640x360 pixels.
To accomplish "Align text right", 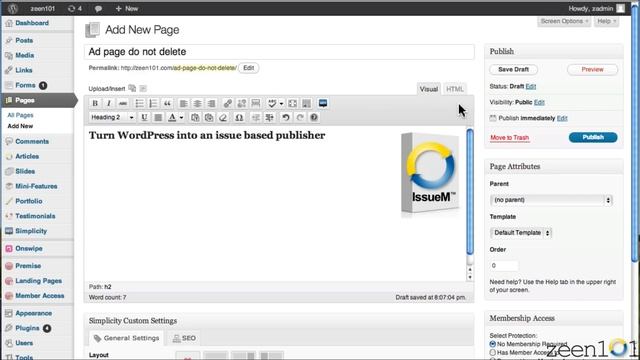I will (211, 103).
